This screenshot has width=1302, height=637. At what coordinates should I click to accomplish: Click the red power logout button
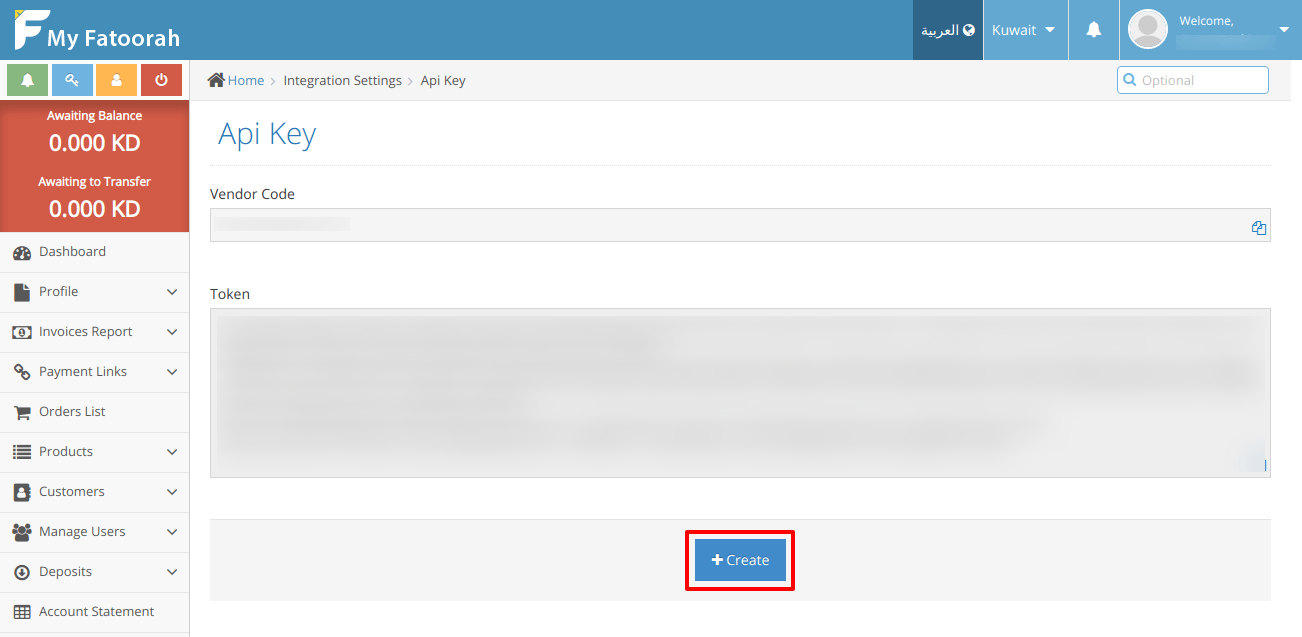pos(161,80)
